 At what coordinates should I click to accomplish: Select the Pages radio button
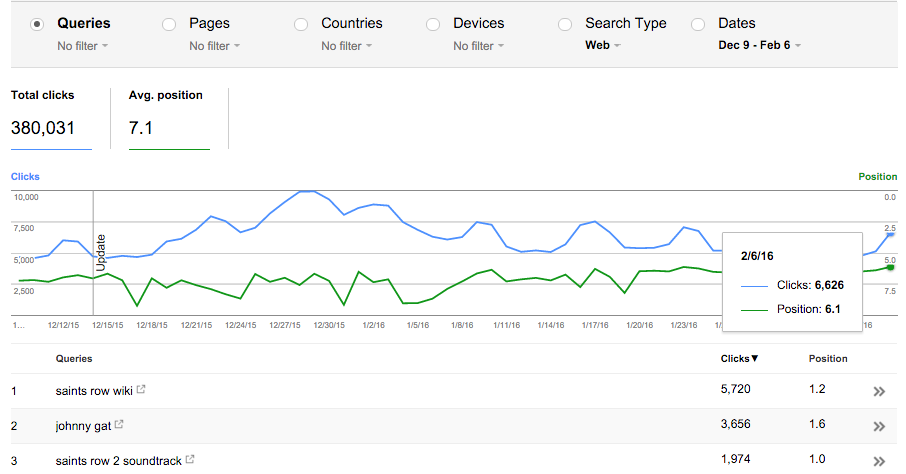(x=169, y=24)
